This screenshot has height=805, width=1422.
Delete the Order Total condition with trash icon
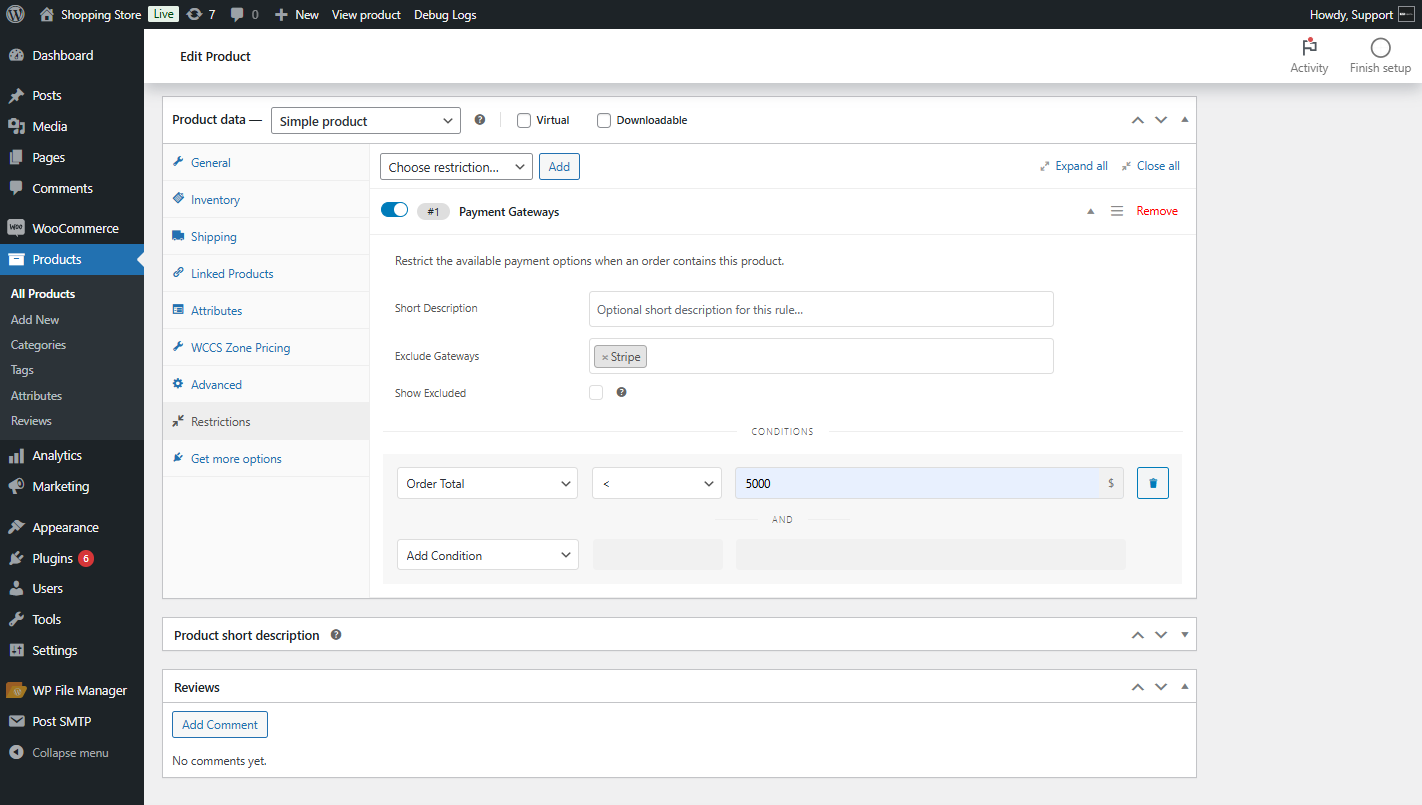(1153, 484)
